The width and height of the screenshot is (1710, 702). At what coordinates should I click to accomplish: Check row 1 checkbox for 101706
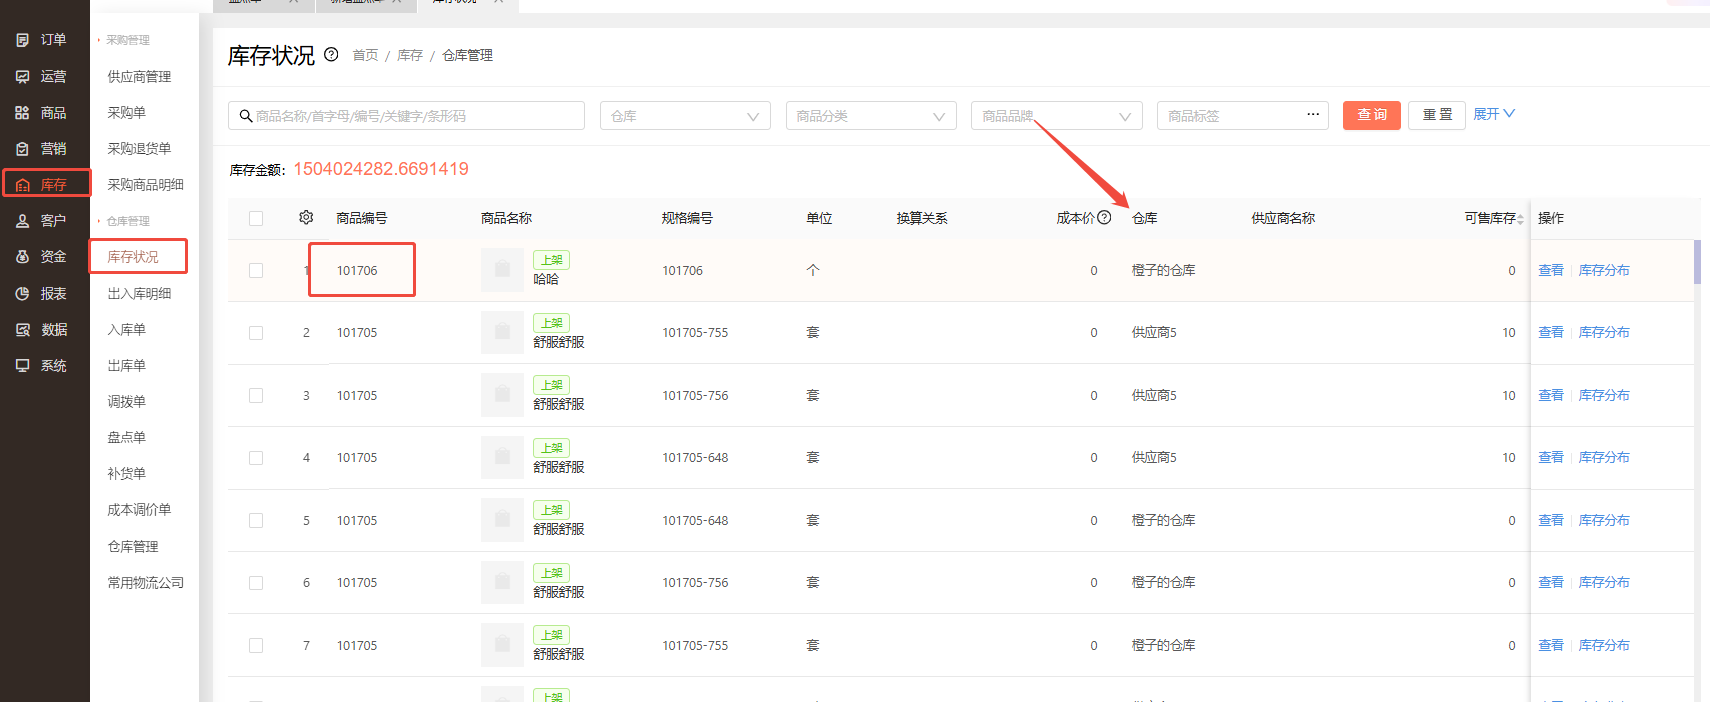256,270
